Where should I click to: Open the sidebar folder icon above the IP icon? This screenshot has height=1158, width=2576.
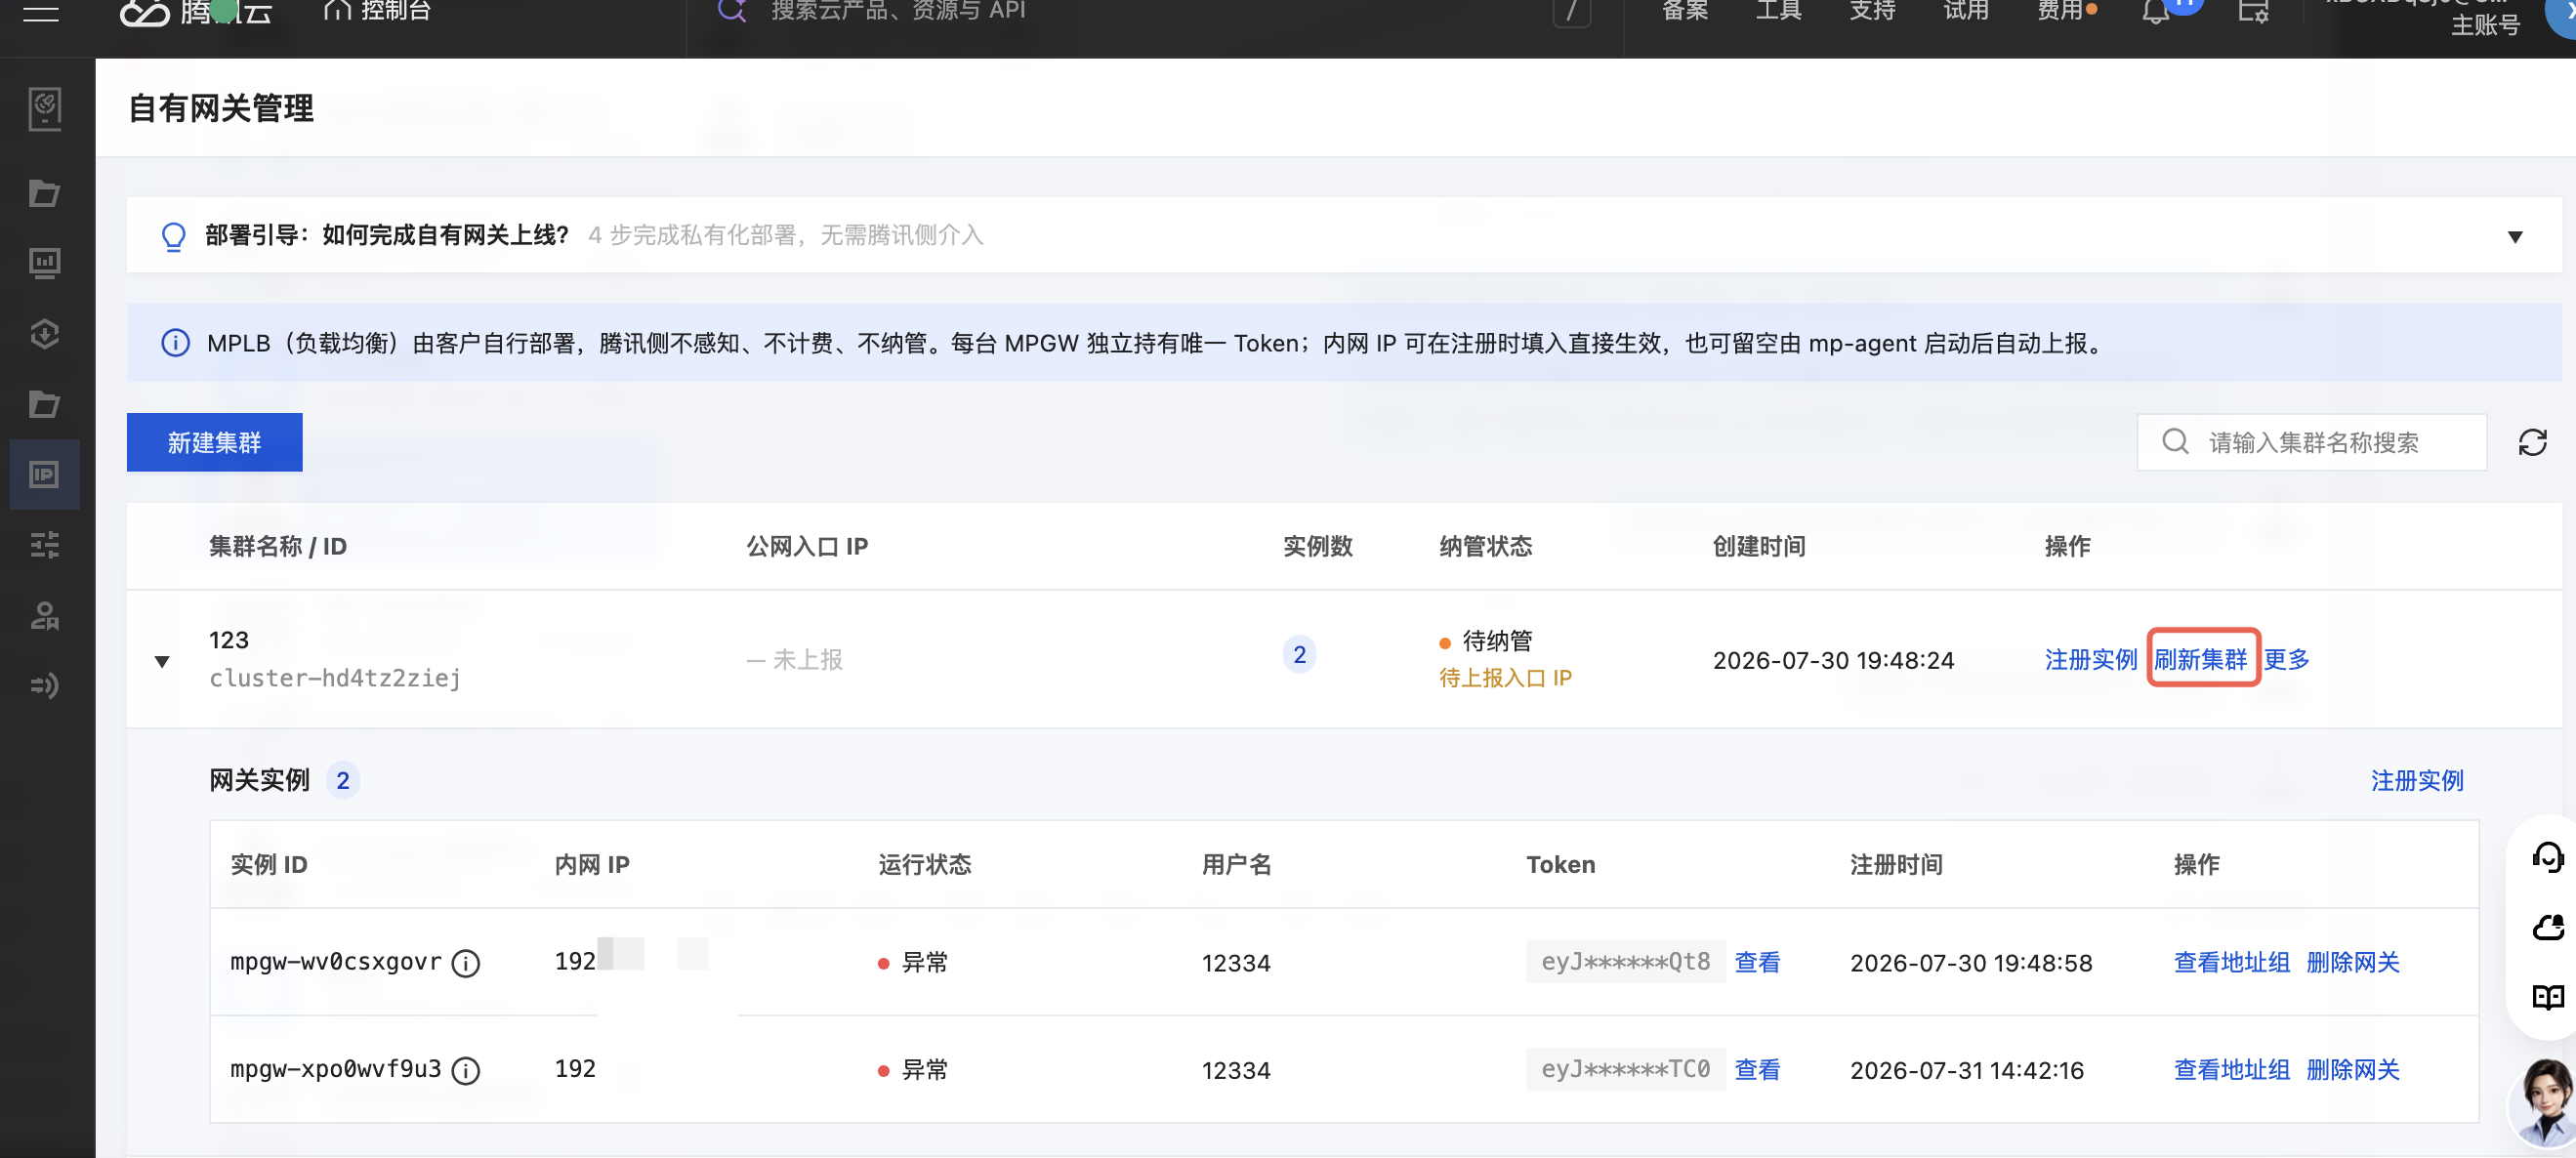pyautogui.click(x=45, y=404)
